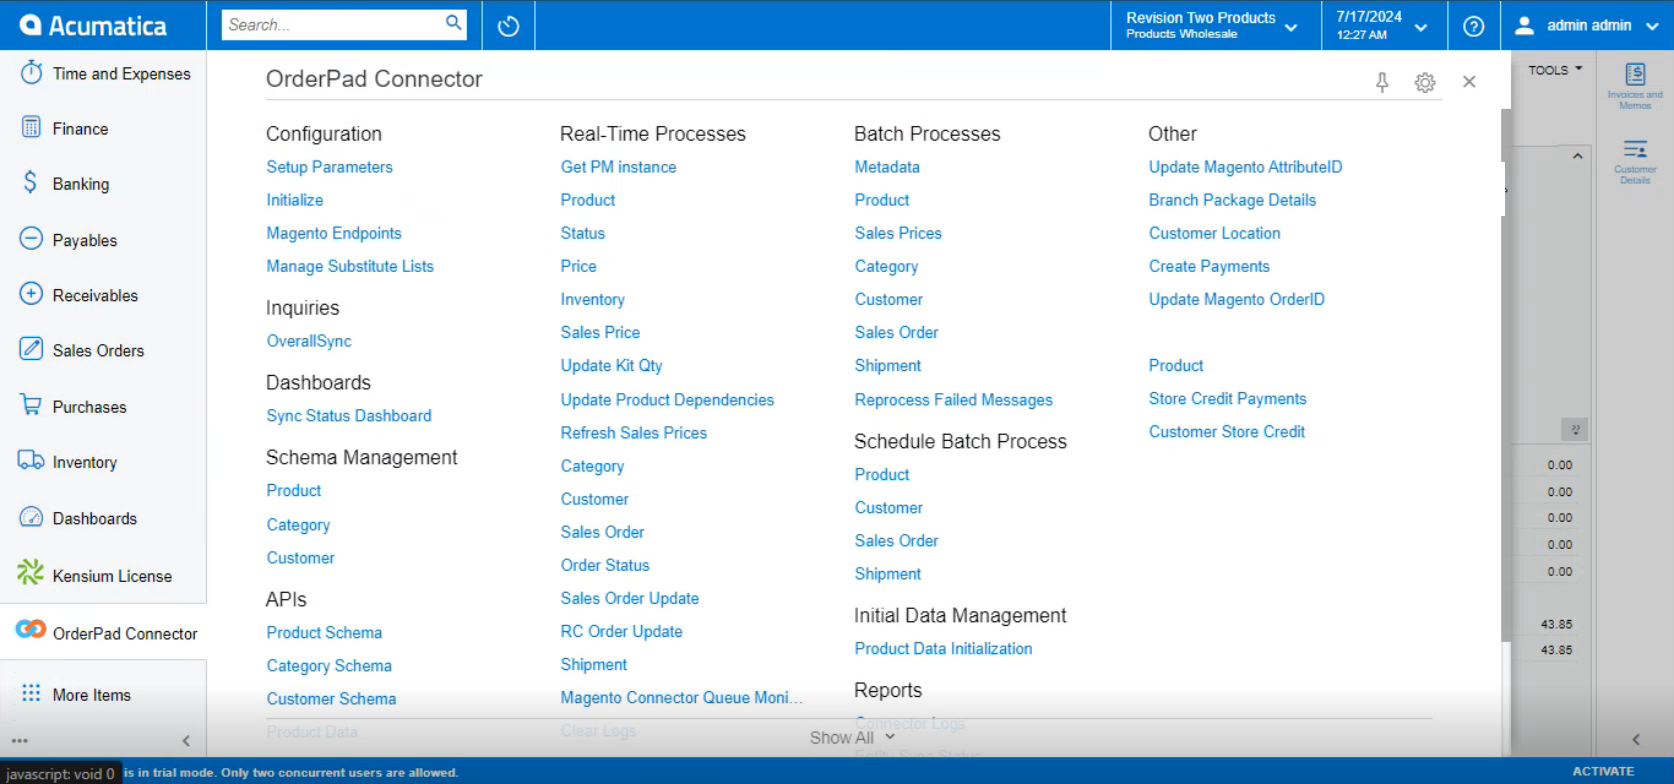
Task: Open Product Schema API link
Action: coord(324,633)
